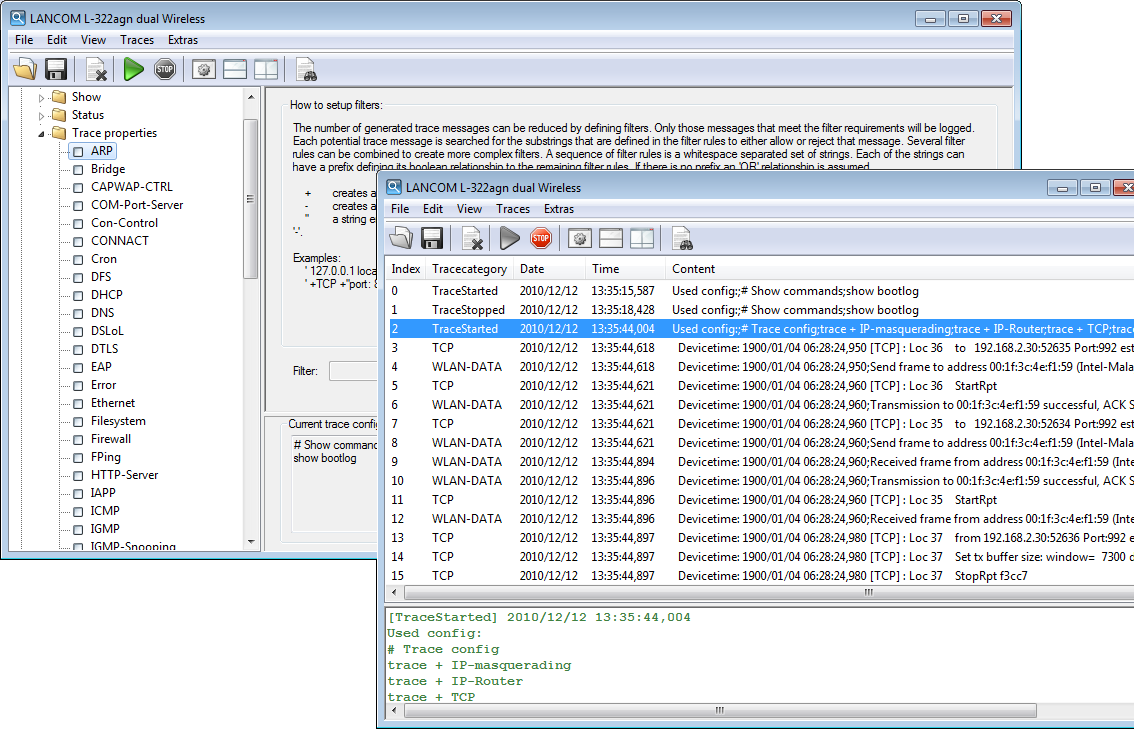Click the red Stop icon in front window
The height and width of the screenshot is (729, 1134).
coord(540,238)
